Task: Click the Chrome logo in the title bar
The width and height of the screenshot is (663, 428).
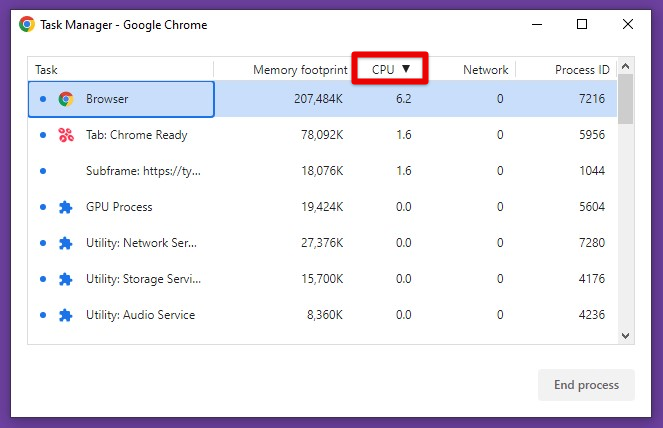Action: [27, 25]
